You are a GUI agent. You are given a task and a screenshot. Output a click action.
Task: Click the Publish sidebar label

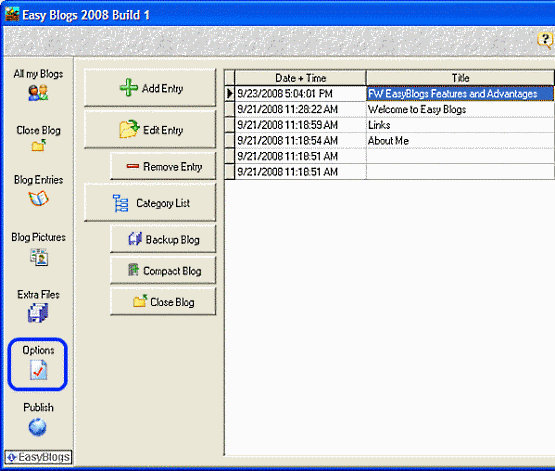coord(38,407)
